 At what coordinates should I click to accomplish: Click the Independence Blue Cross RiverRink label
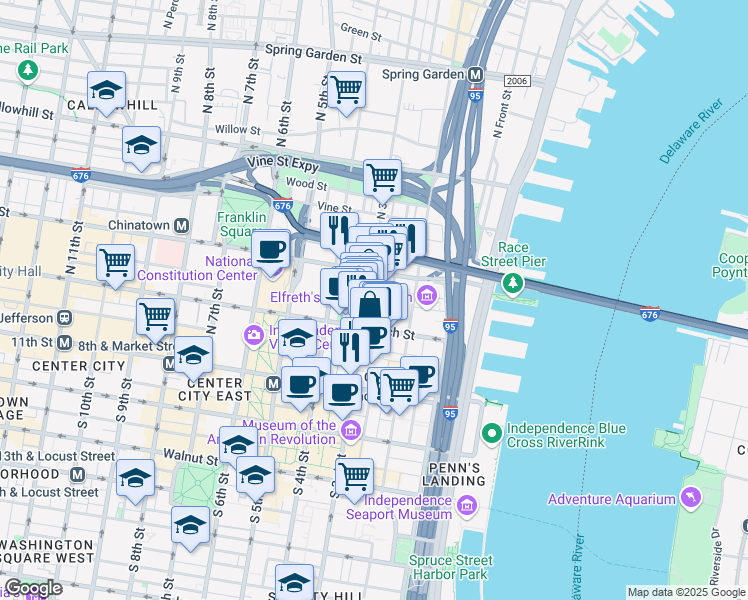point(566,435)
